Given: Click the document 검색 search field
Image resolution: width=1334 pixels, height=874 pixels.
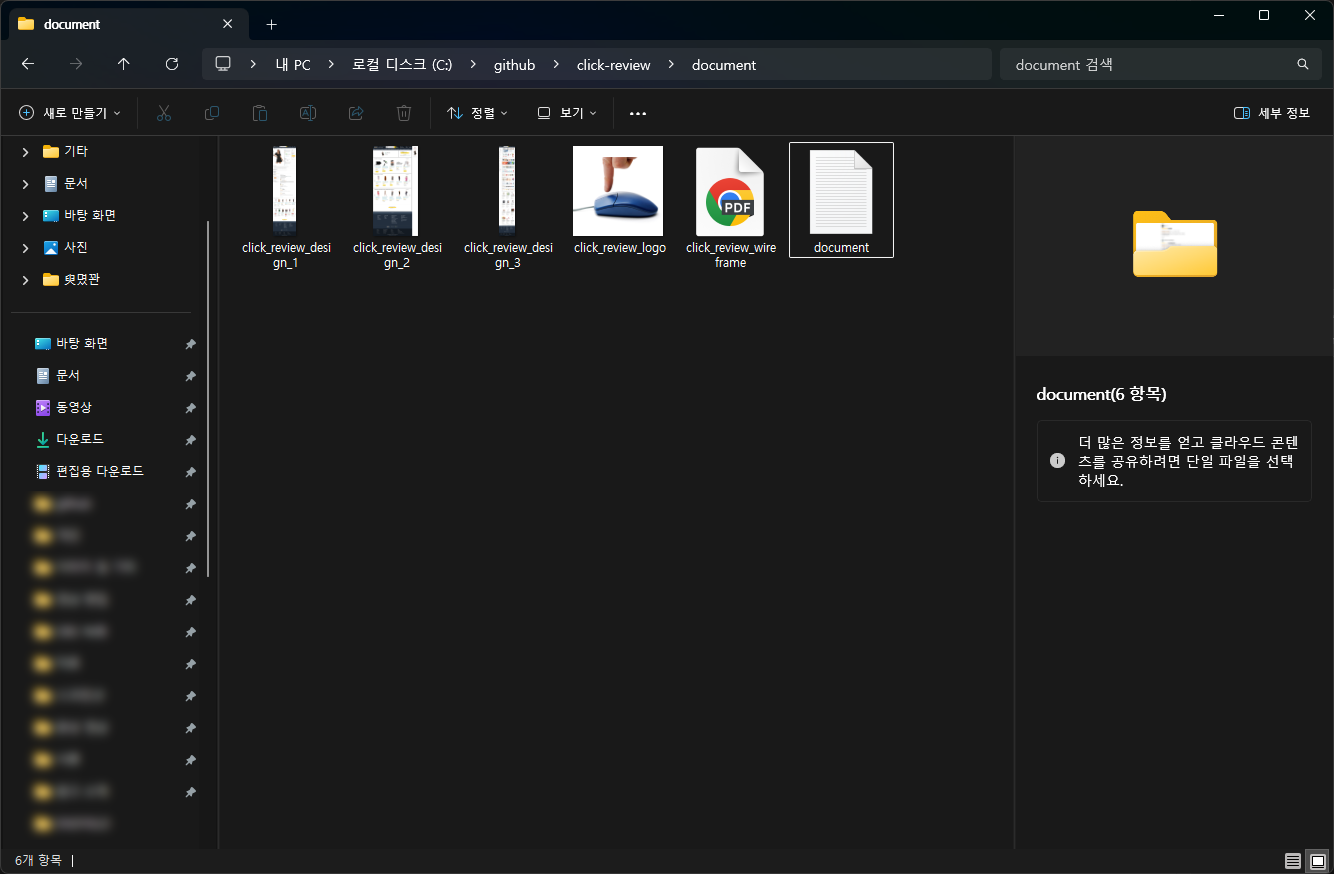Looking at the screenshot, I should pos(1150,65).
